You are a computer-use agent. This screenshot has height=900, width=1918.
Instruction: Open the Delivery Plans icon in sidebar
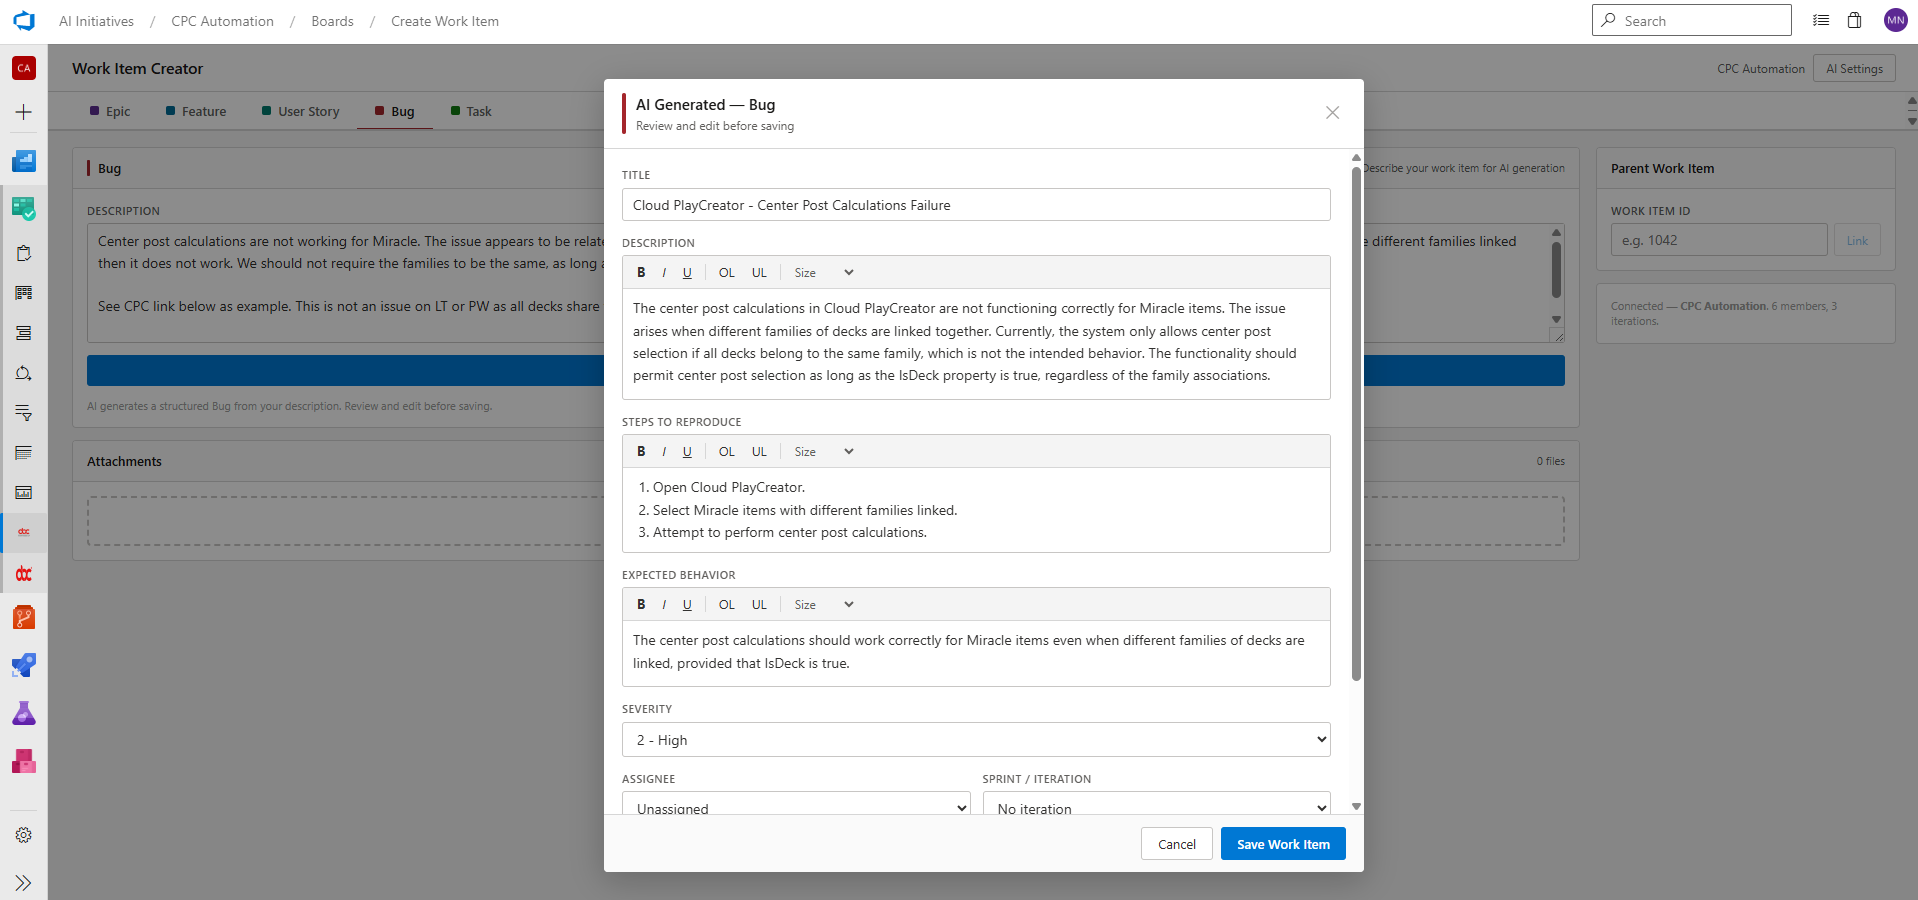coord(24,453)
